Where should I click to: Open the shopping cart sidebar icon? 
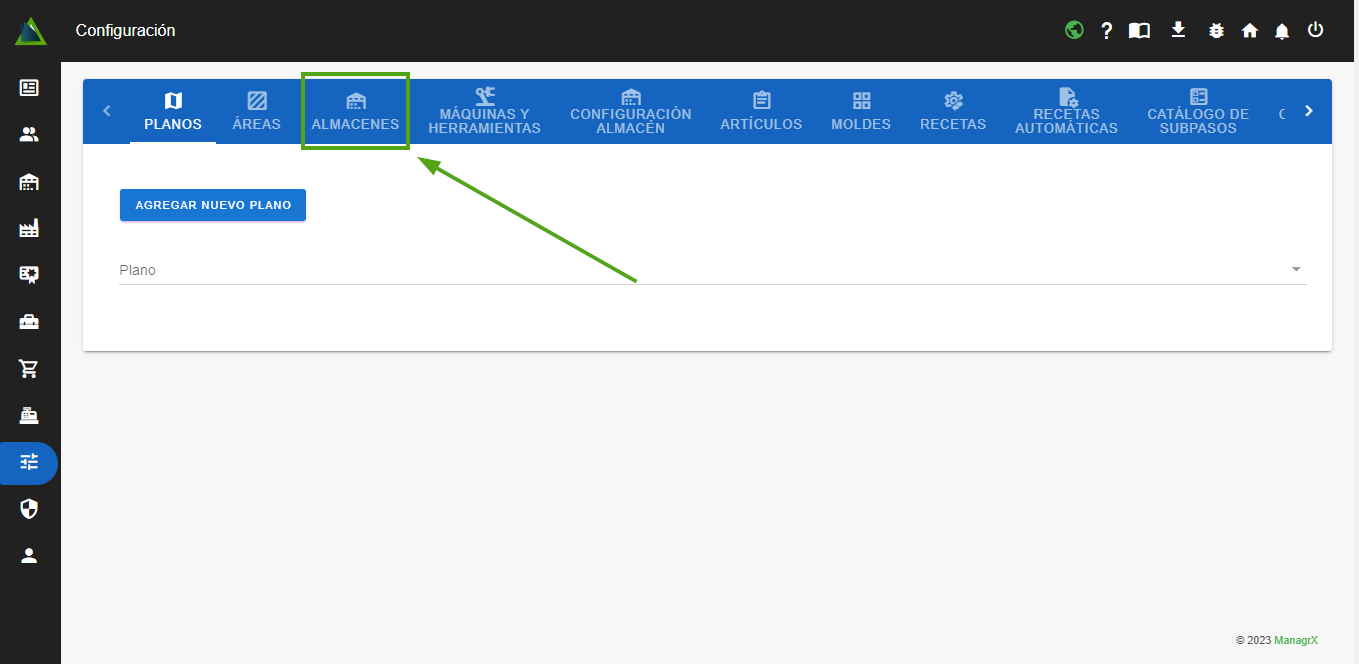pyautogui.click(x=29, y=369)
